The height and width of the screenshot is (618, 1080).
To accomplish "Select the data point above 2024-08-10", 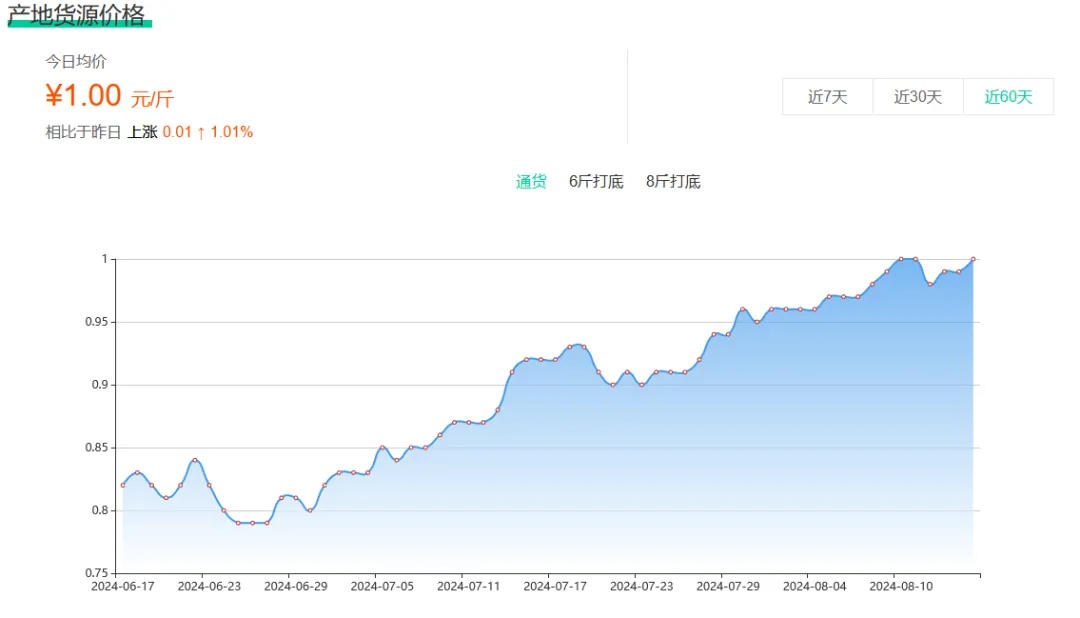I will [x=901, y=259].
